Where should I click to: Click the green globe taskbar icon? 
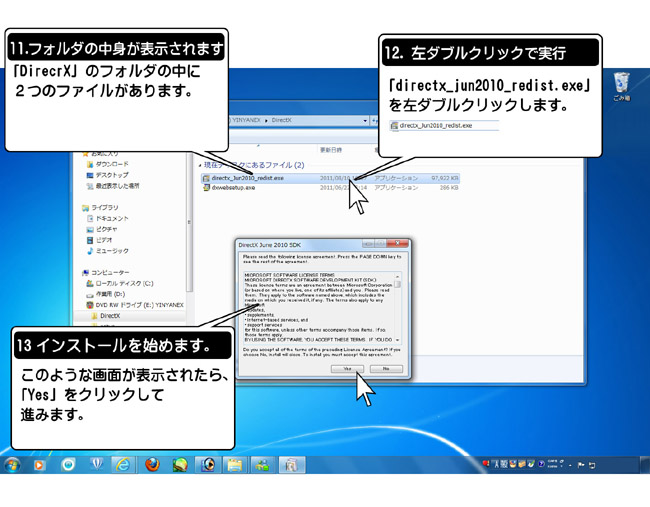point(180,465)
